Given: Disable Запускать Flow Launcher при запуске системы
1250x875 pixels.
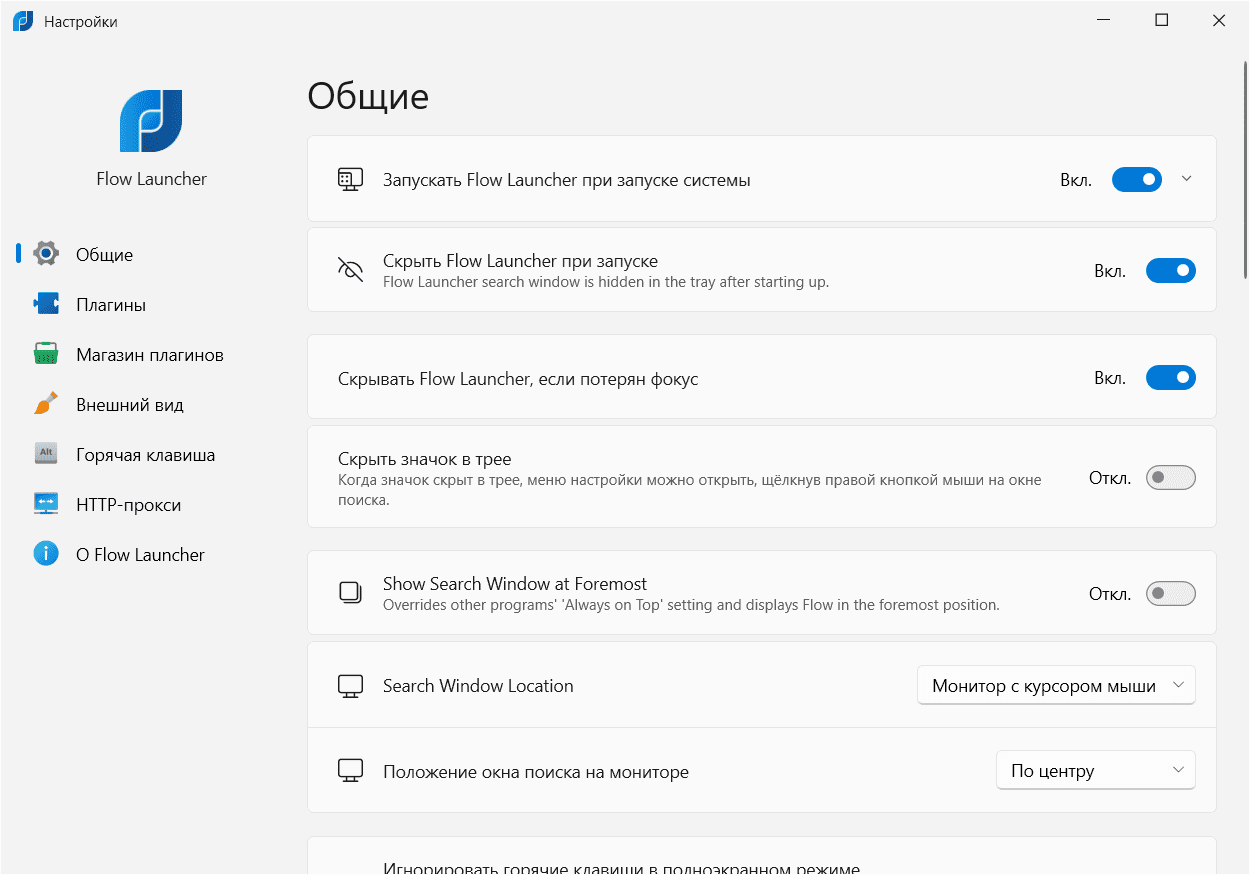Looking at the screenshot, I should [x=1136, y=180].
